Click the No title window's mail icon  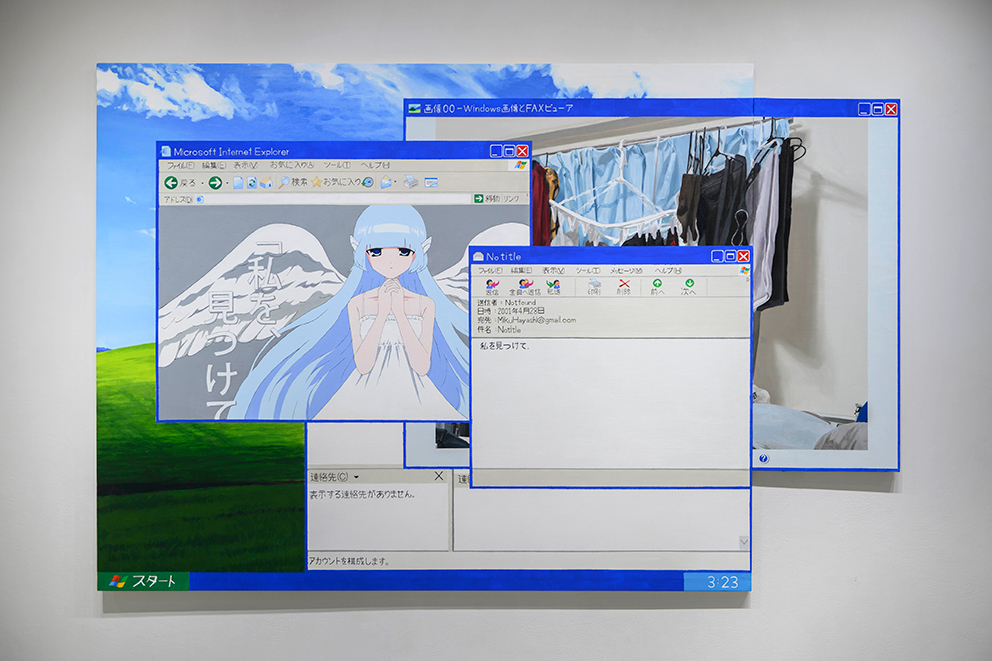point(478,256)
